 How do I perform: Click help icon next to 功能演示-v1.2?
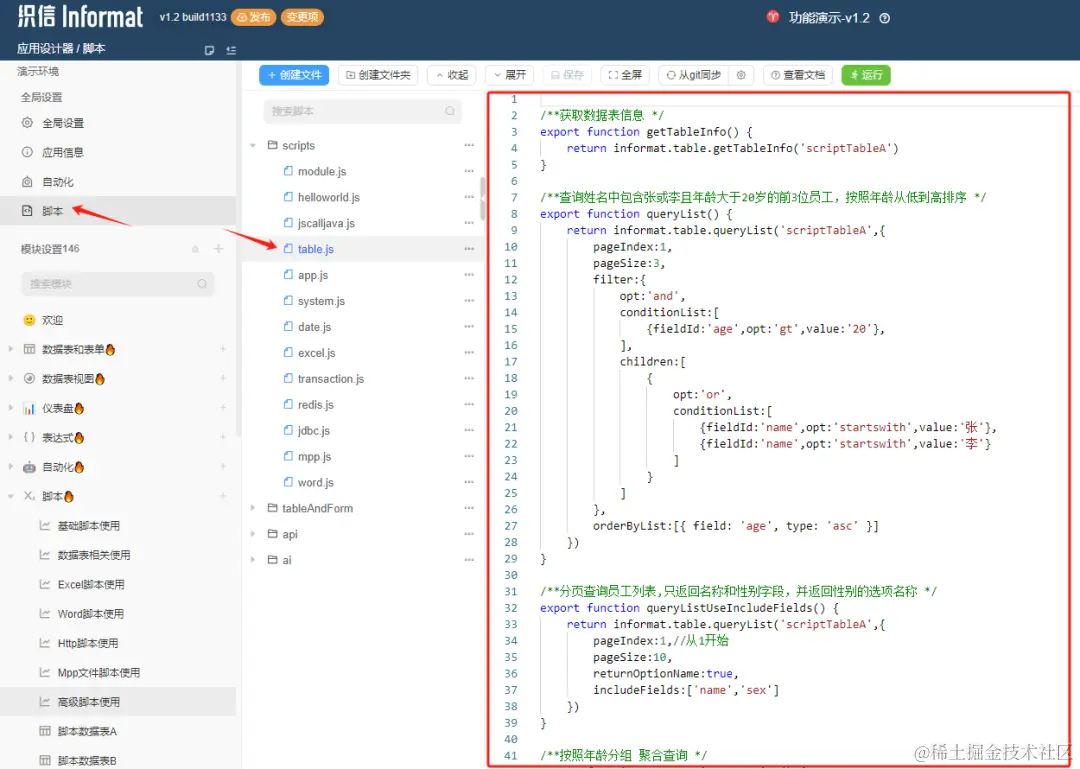(x=885, y=19)
